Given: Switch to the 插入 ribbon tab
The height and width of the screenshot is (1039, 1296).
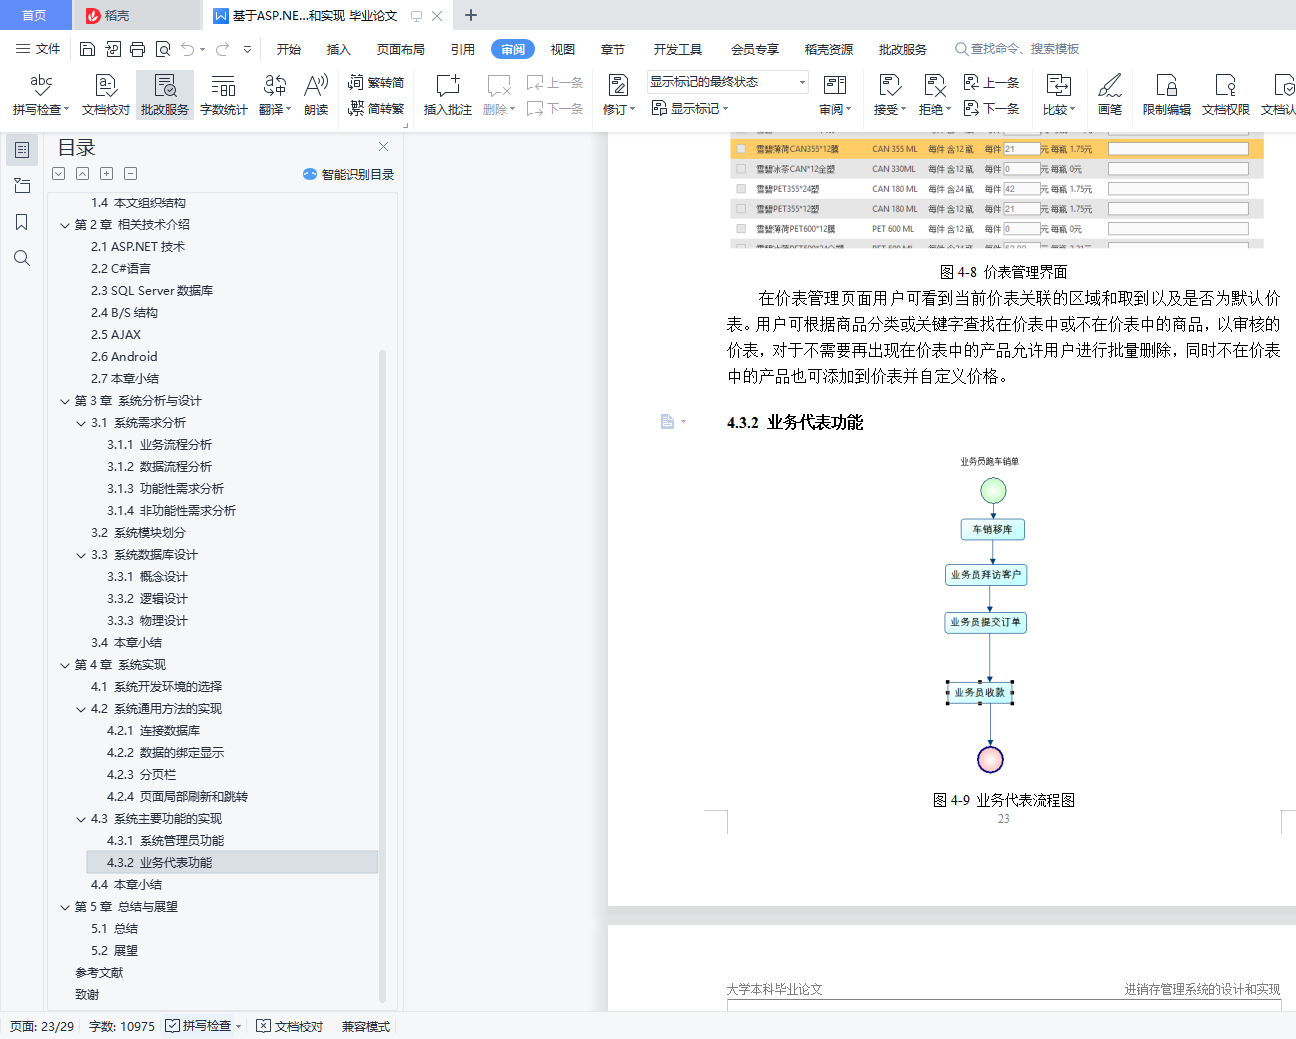Looking at the screenshot, I should (x=339, y=49).
